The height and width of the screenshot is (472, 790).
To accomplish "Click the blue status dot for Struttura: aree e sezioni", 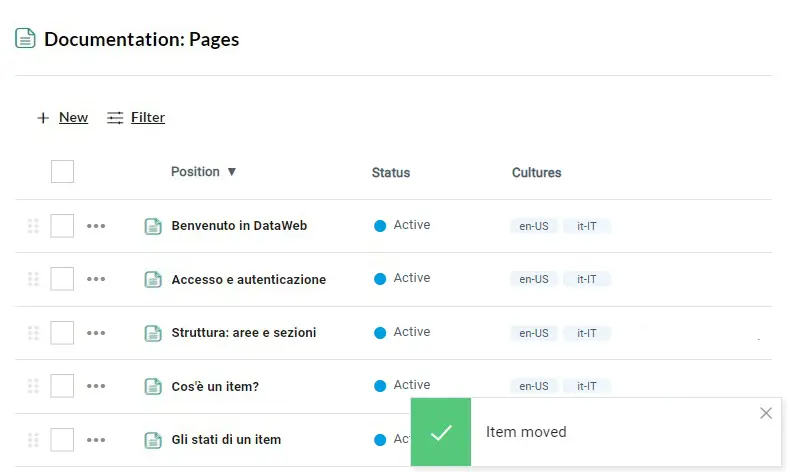I will [380, 333].
